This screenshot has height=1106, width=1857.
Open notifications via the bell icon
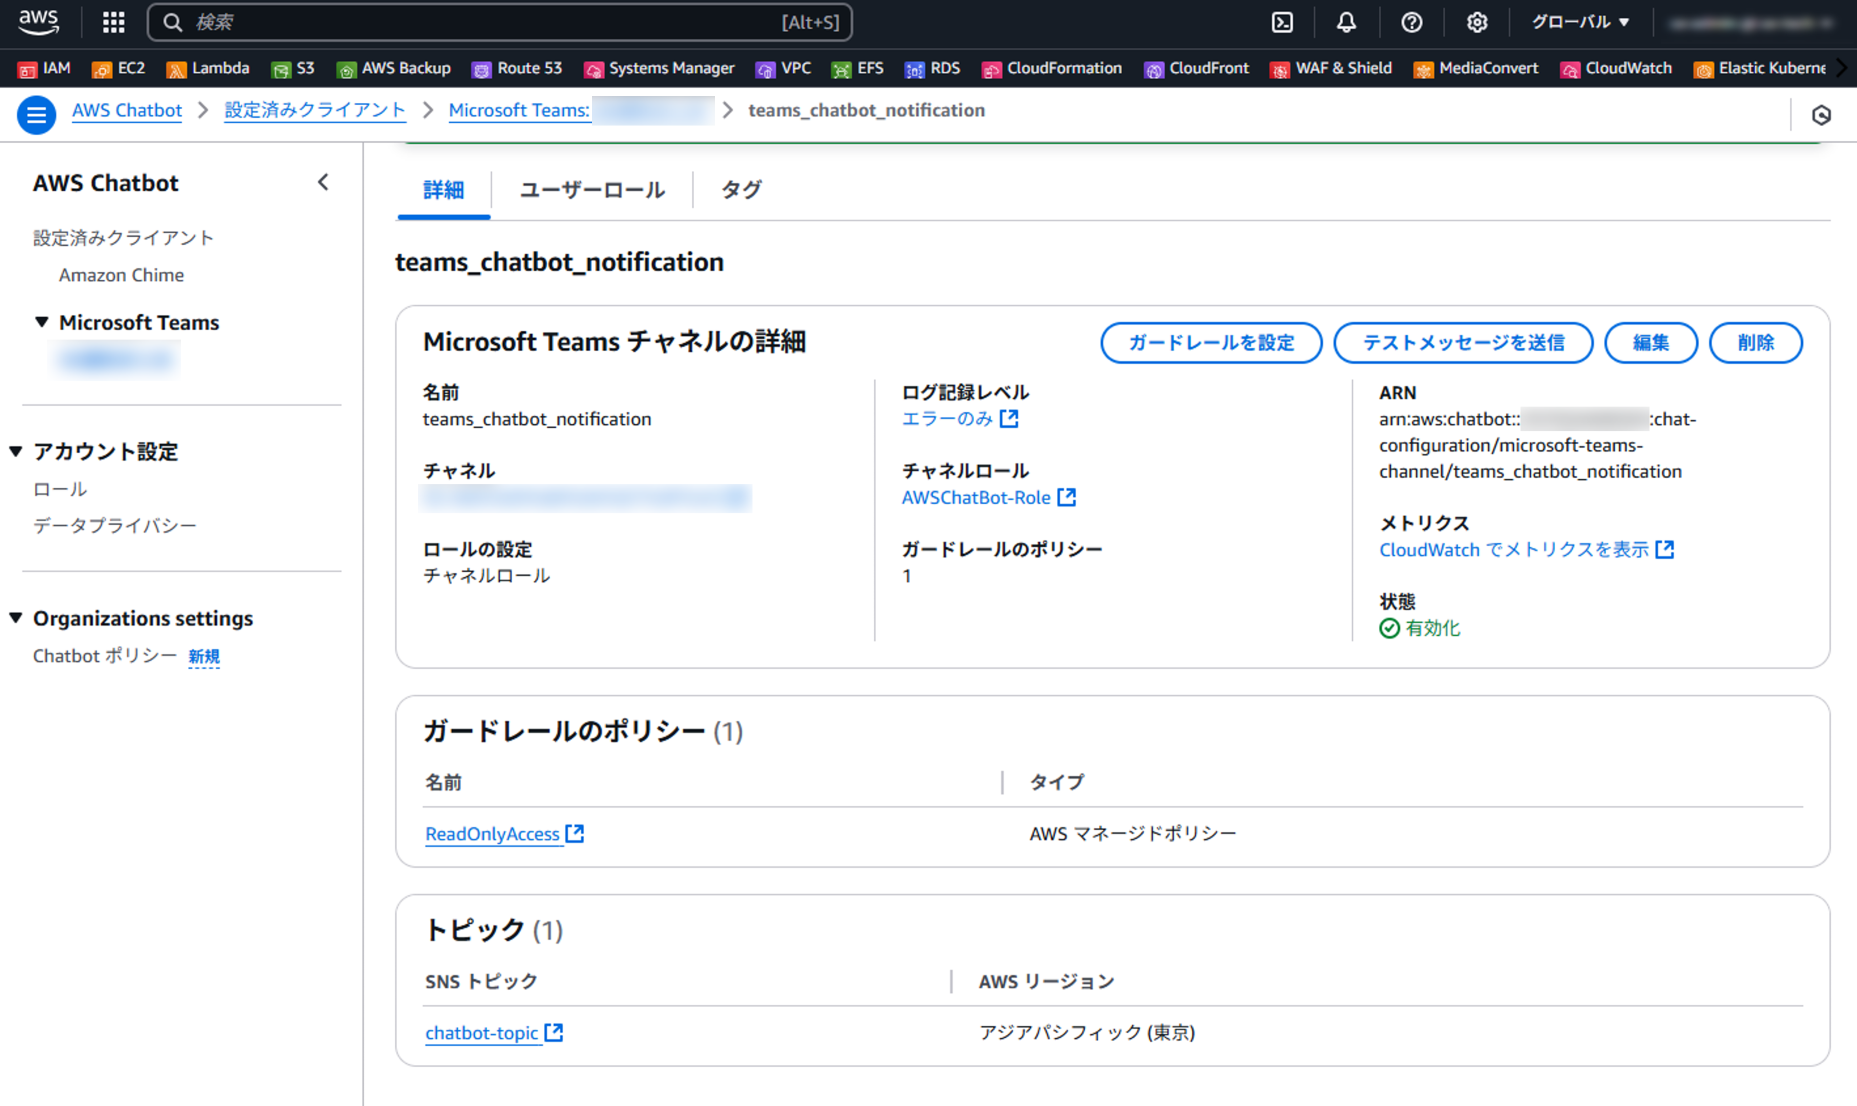coord(1346,22)
